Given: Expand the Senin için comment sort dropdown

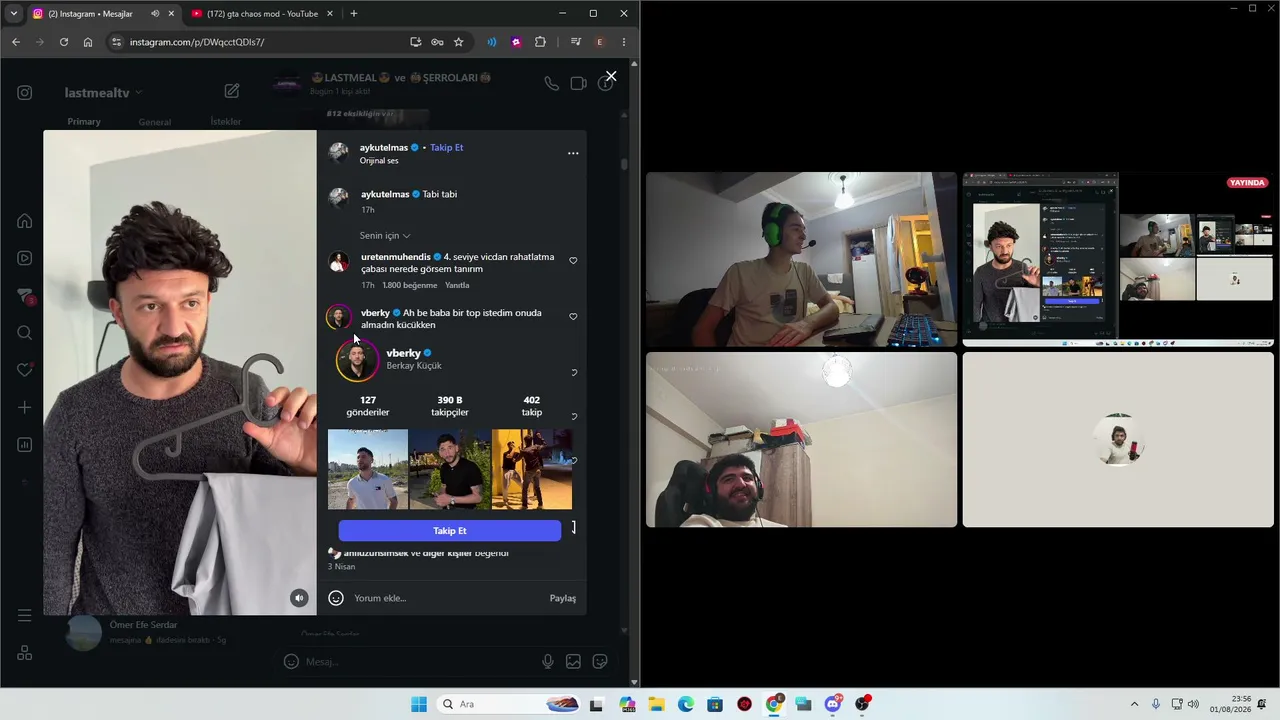Looking at the screenshot, I should (x=385, y=235).
